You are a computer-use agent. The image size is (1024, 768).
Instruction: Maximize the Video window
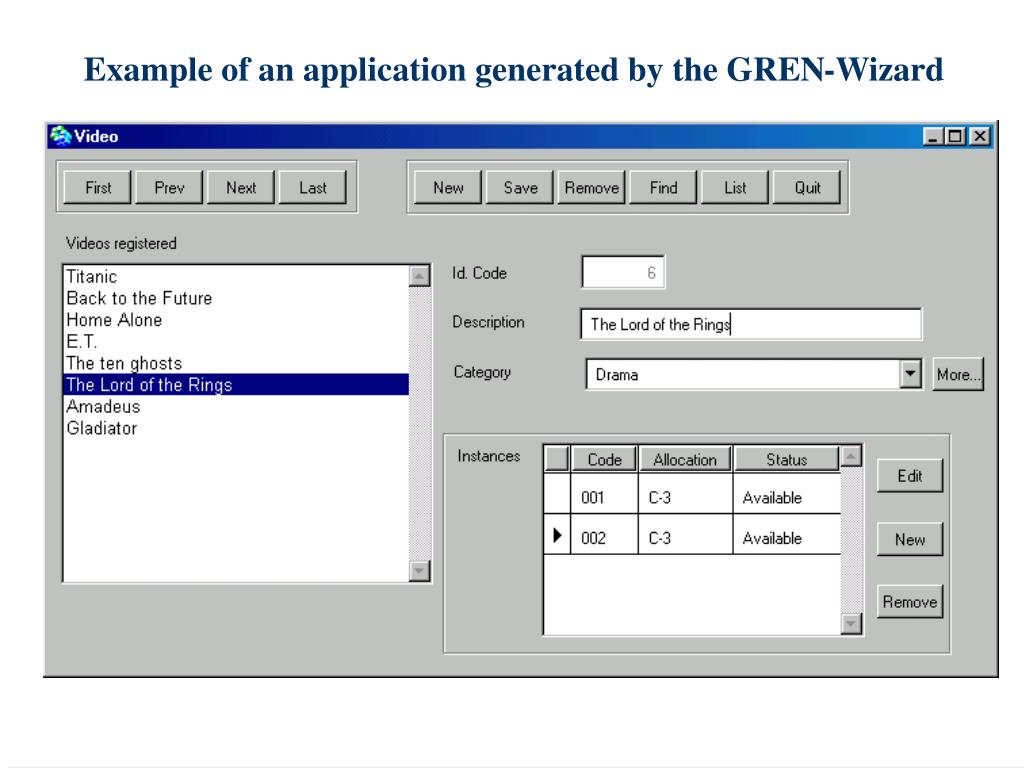pos(955,136)
